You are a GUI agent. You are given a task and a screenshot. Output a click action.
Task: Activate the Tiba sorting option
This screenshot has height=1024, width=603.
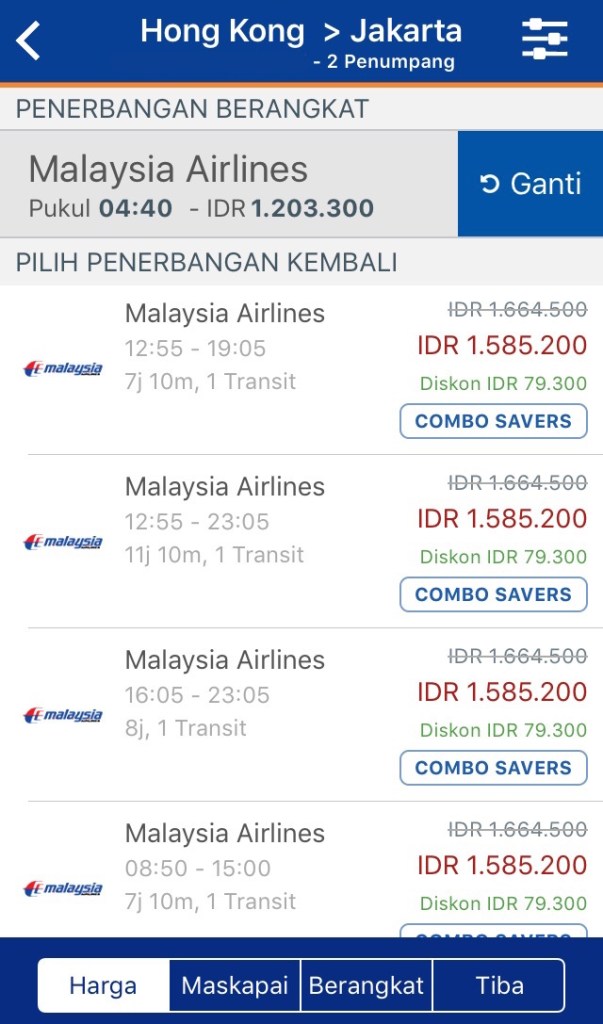tap(498, 985)
